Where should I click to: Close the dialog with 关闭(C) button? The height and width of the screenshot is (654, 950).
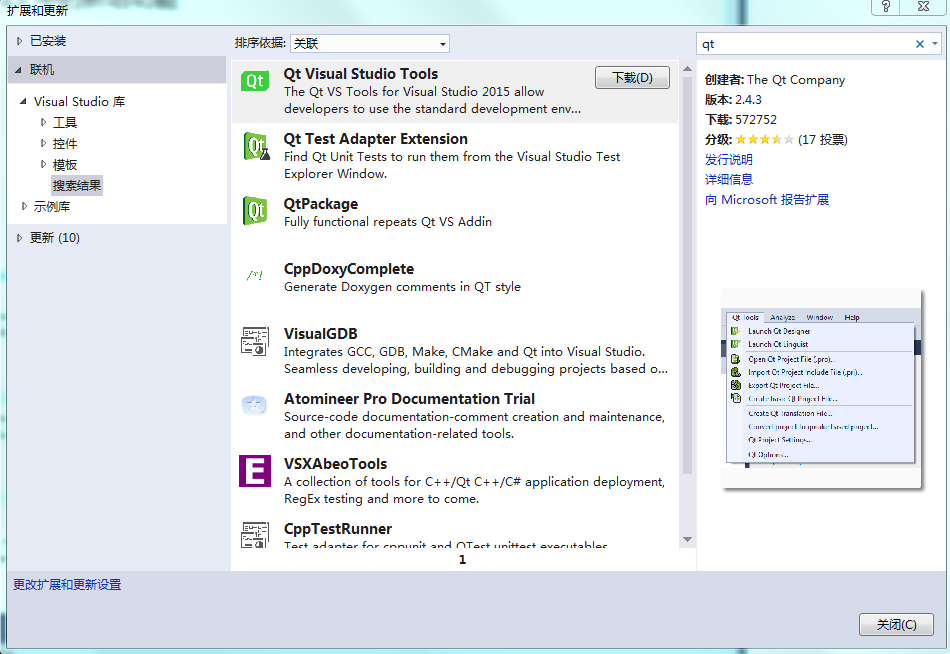(896, 624)
